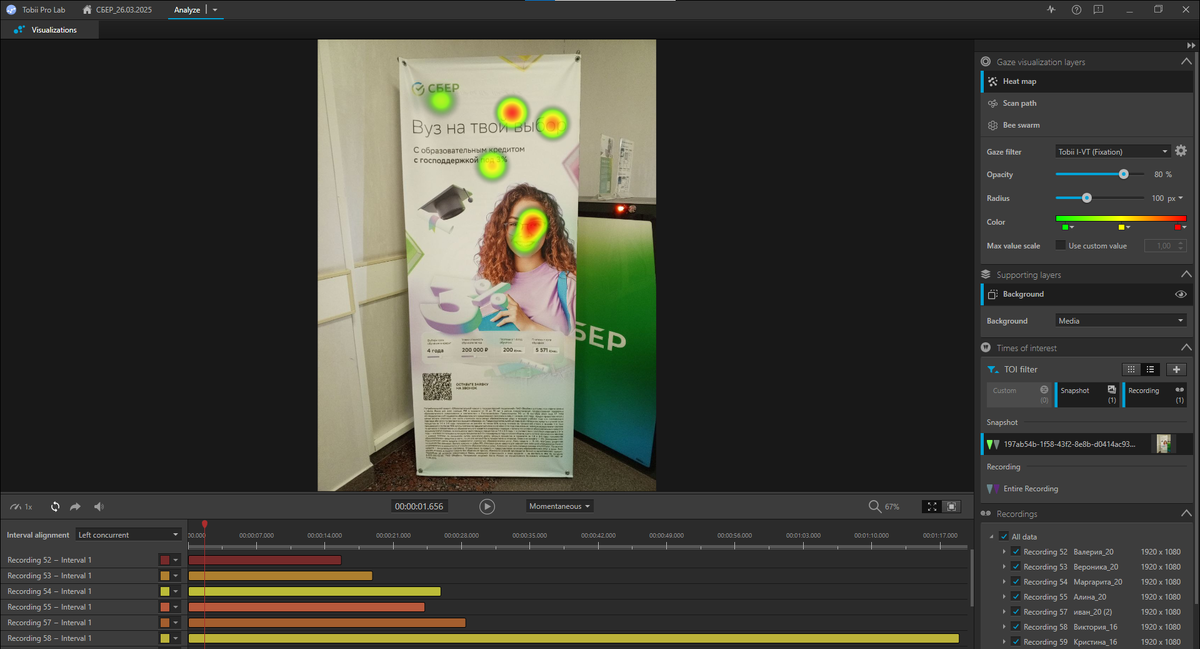Collapse the Times of interest section
This screenshot has height=649, width=1200.
[x=1185, y=347]
